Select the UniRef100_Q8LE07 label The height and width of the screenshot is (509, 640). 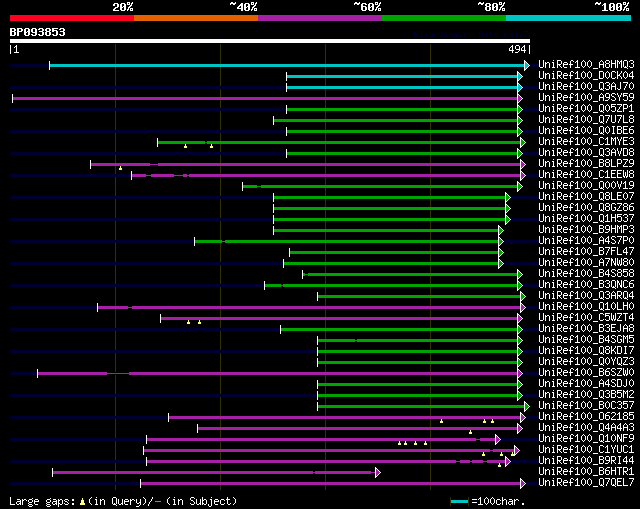tap(586, 197)
